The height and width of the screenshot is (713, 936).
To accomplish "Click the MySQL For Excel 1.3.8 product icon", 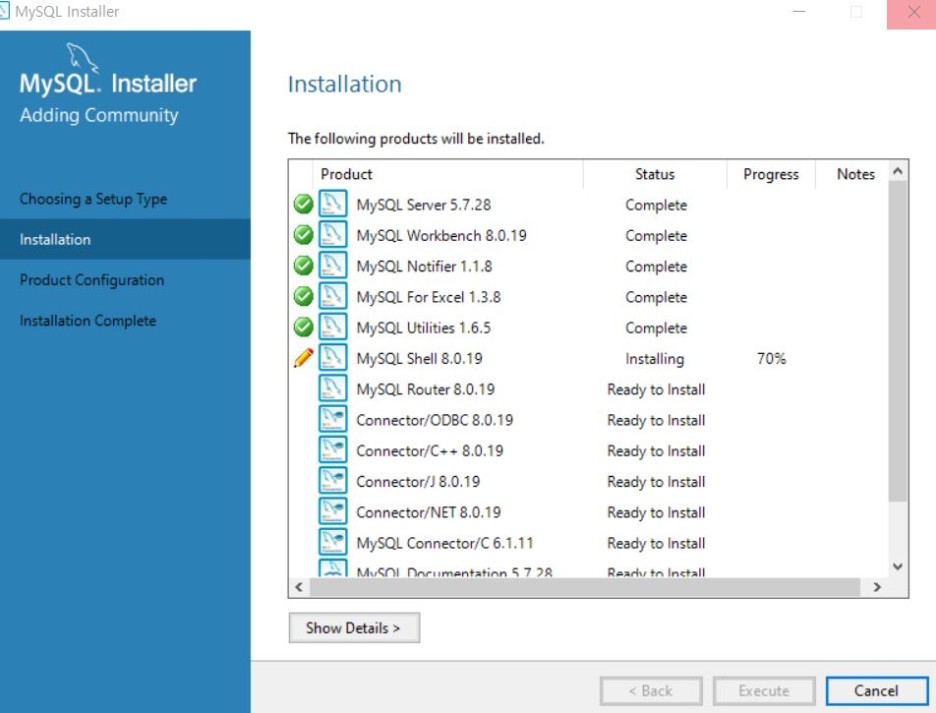I will click(332, 296).
